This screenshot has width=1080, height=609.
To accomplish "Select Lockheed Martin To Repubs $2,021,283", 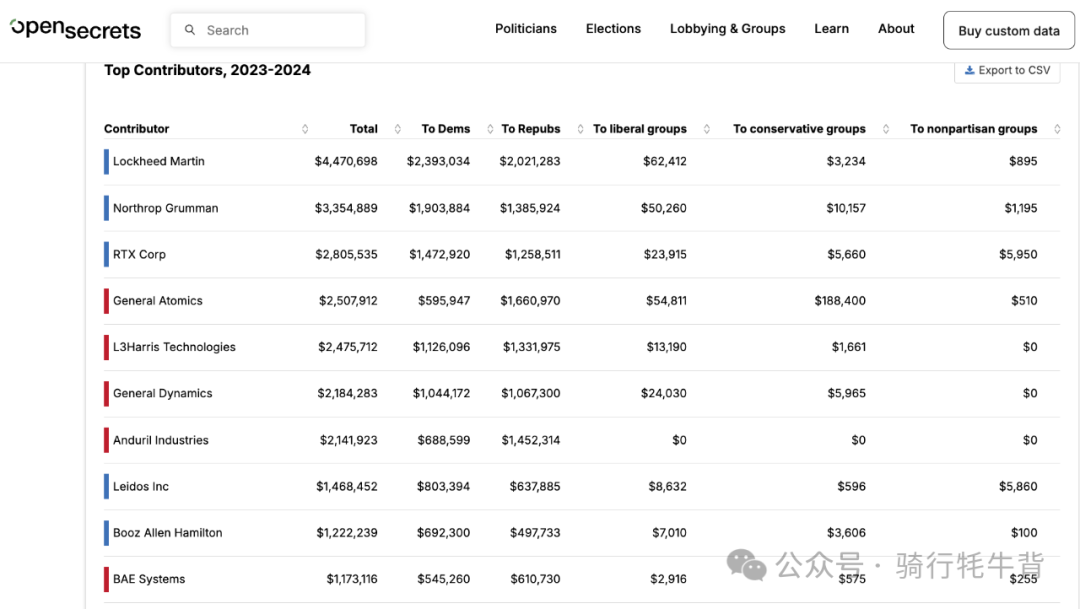I will click(x=530, y=161).
